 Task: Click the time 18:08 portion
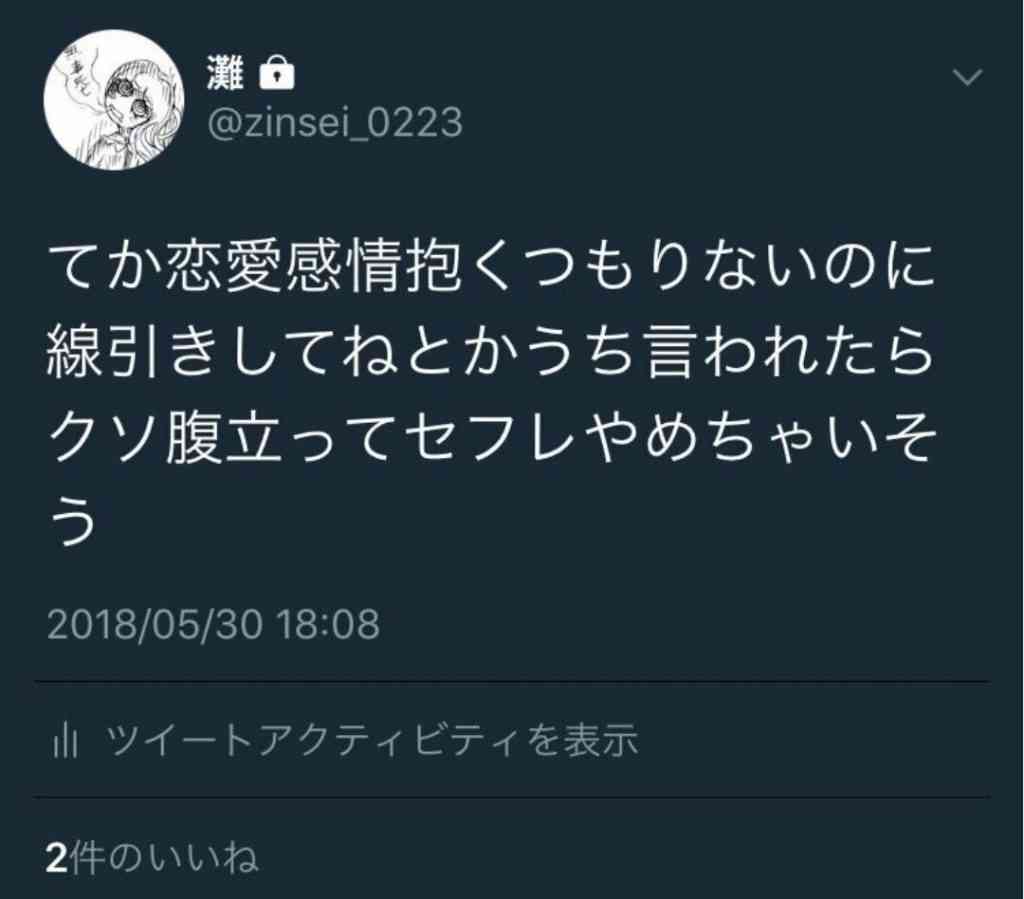point(328,623)
